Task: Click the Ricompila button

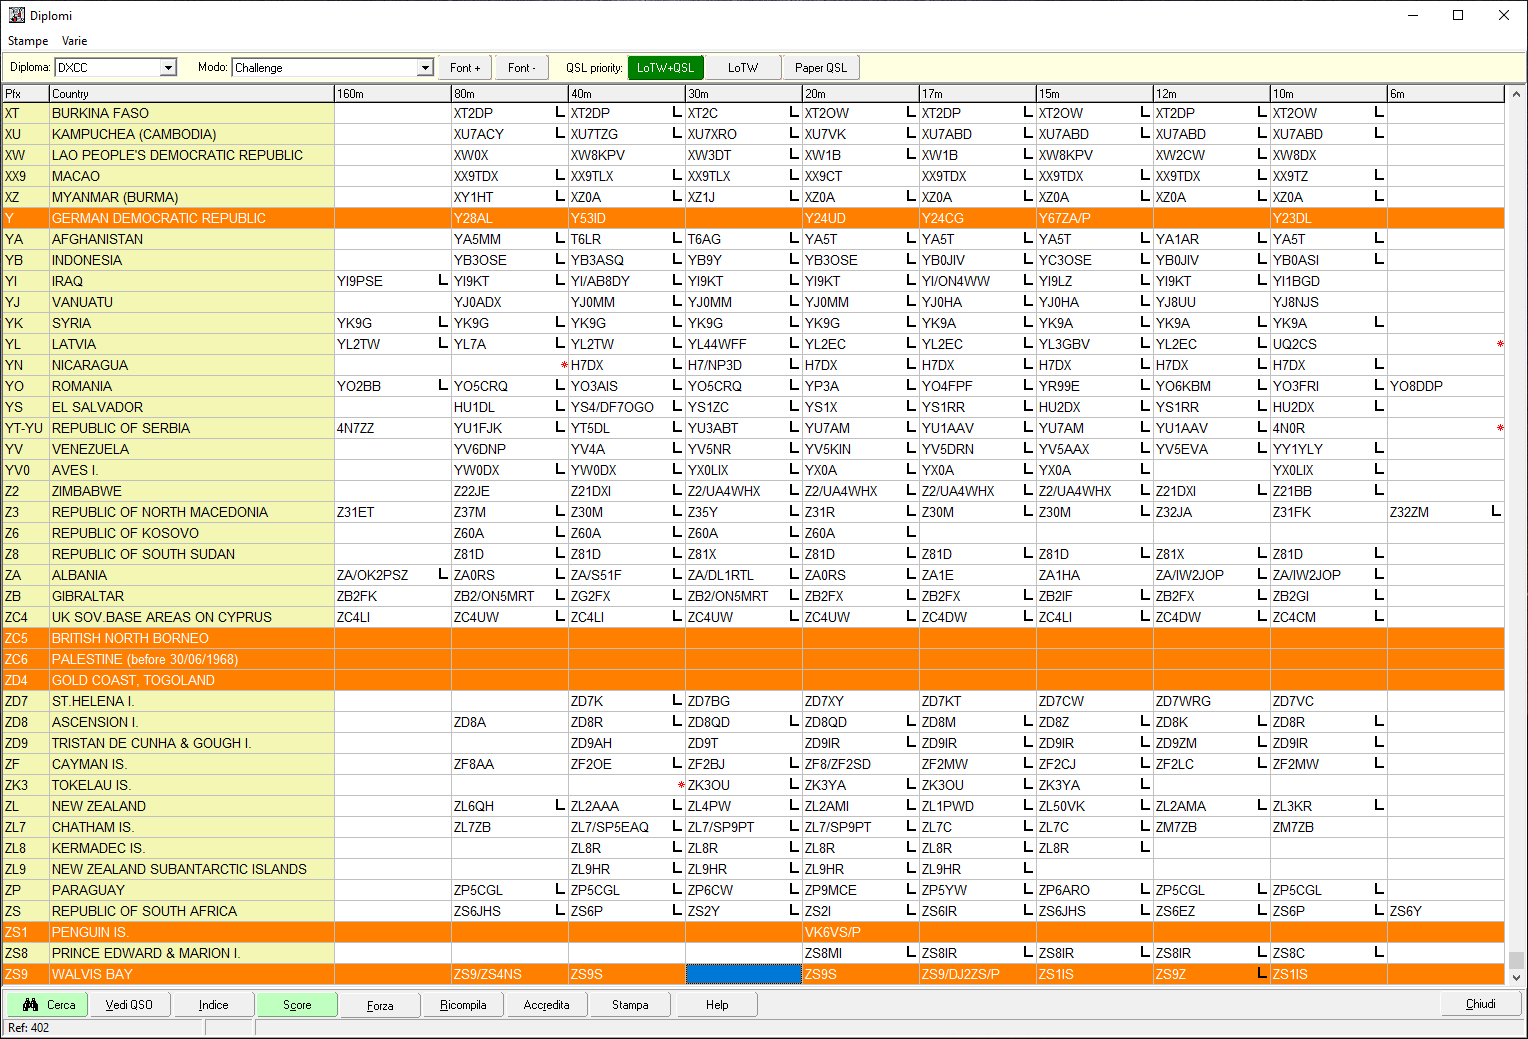Action: click(x=463, y=1005)
